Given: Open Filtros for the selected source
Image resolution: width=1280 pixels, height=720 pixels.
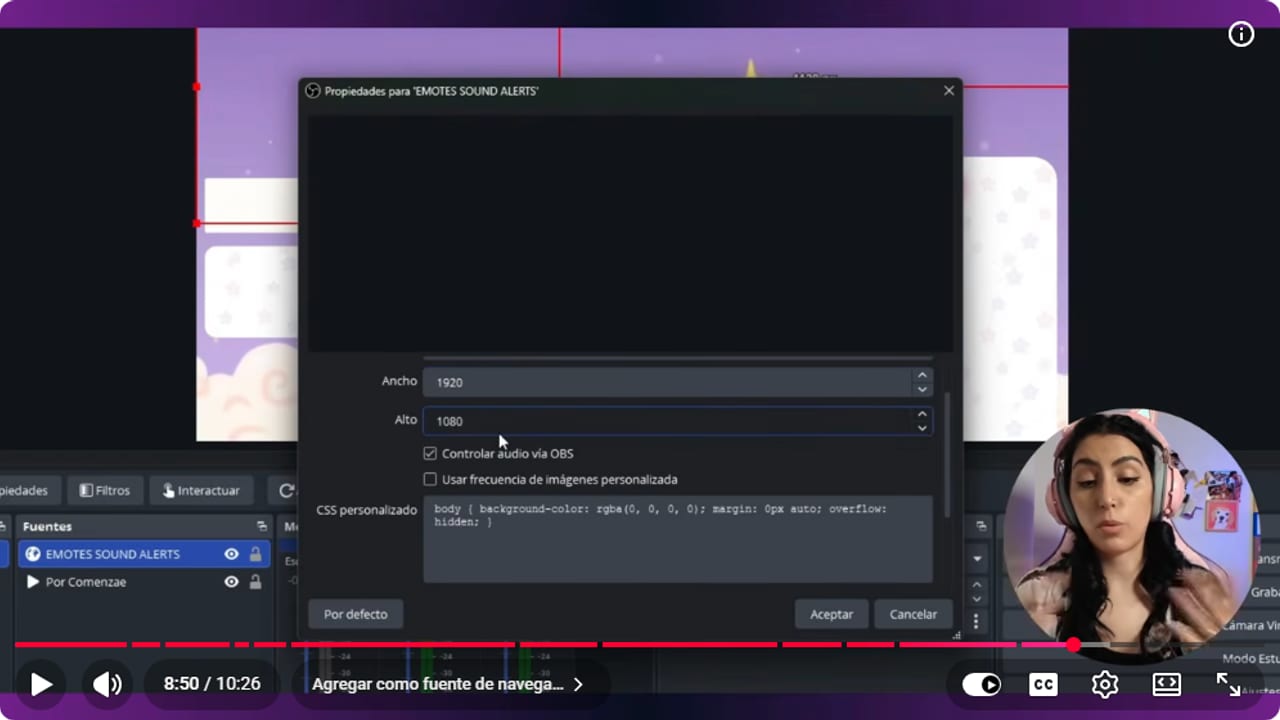Looking at the screenshot, I should (x=105, y=490).
